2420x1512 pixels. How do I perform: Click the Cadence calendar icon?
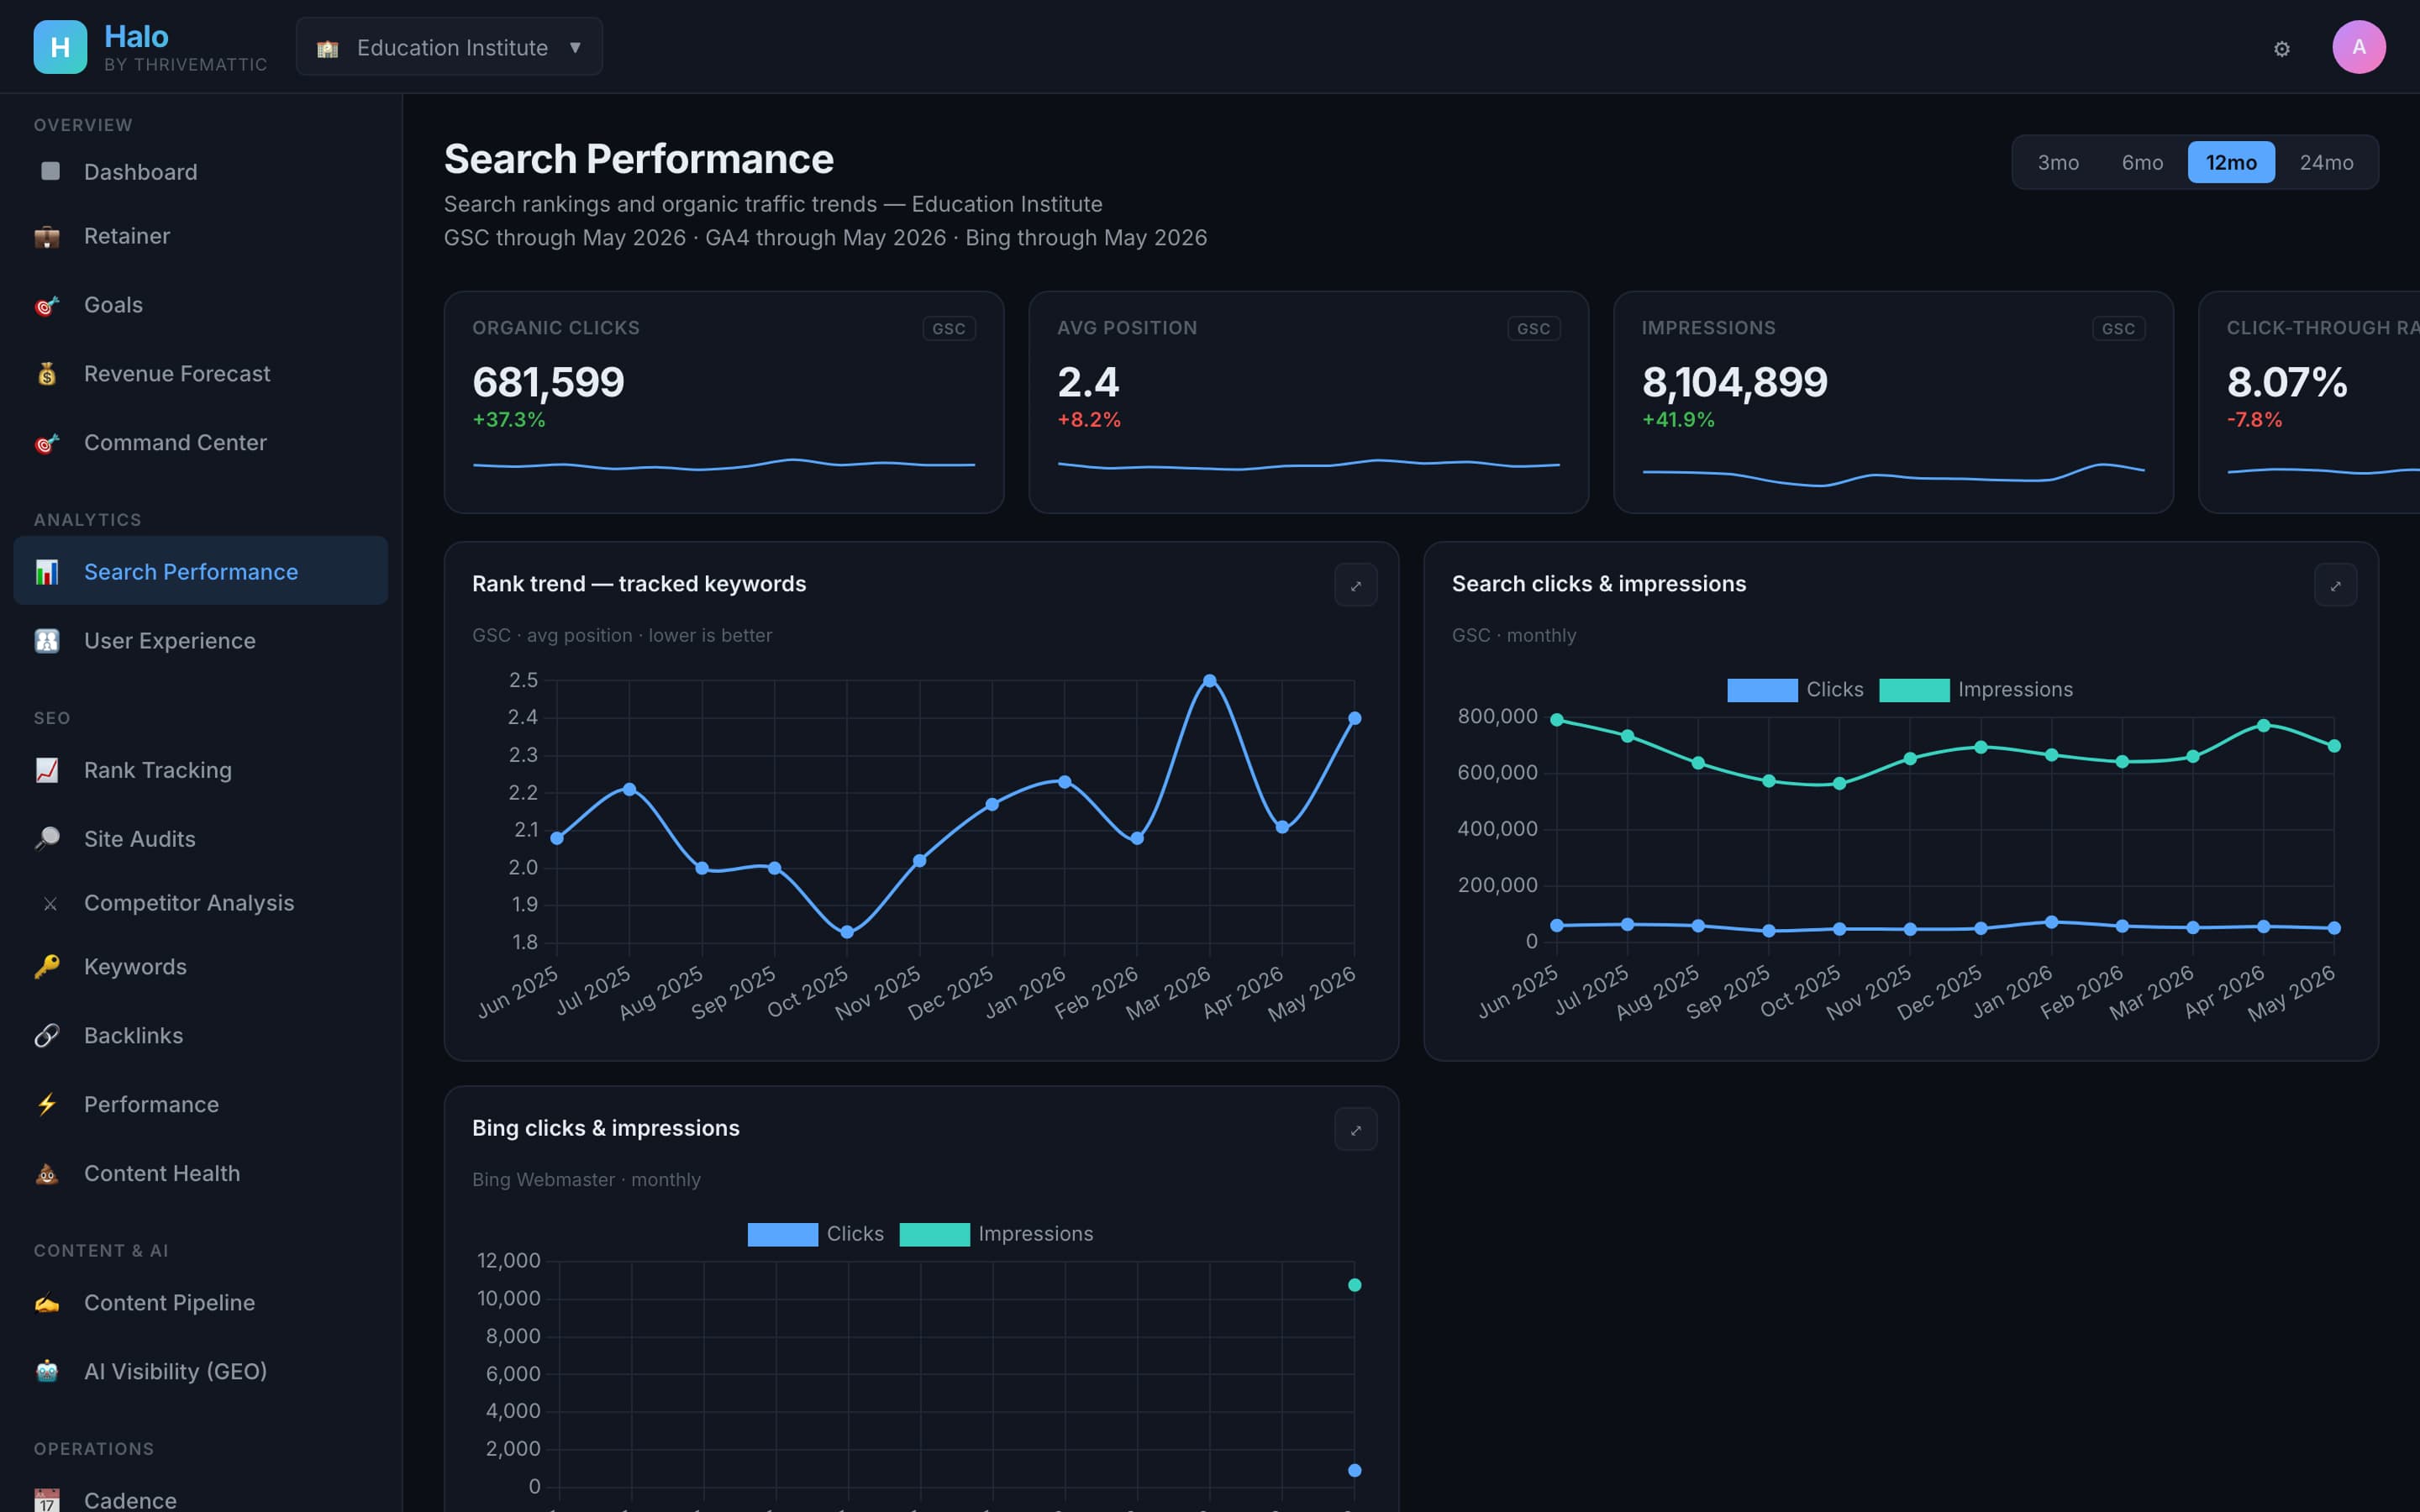[47, 1500]
